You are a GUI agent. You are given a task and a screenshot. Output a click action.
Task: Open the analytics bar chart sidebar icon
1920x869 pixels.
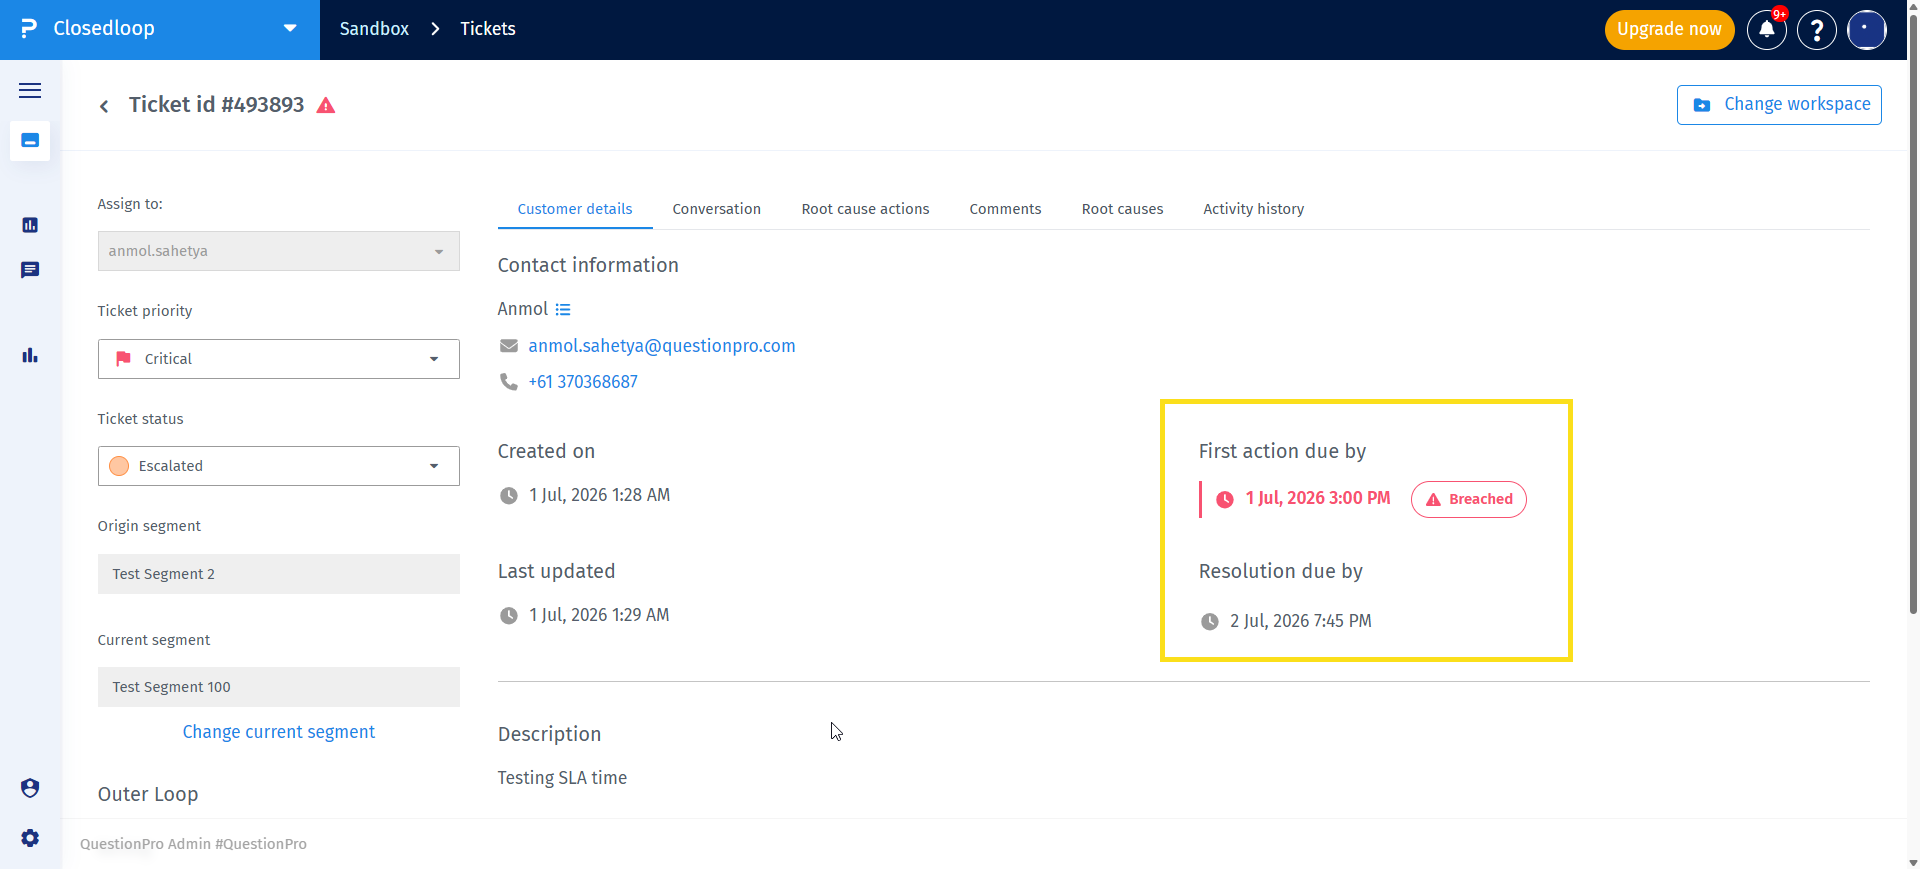pos(30,355)
